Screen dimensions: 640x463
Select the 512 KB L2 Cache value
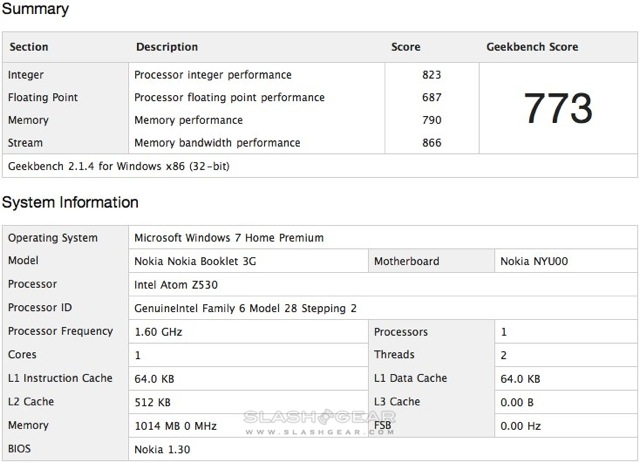152,402
